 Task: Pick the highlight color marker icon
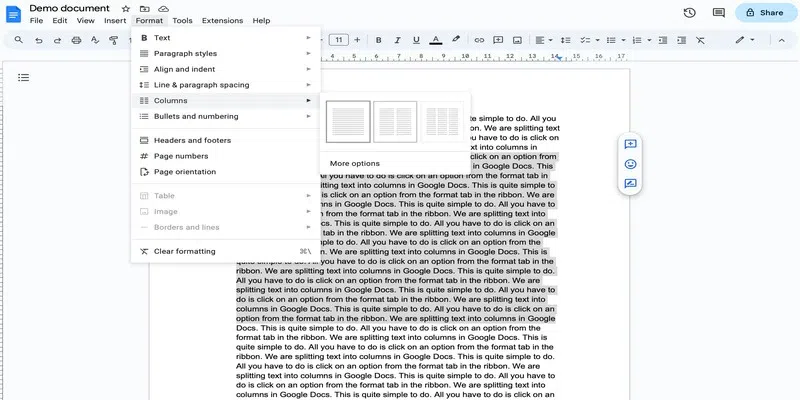456,39
